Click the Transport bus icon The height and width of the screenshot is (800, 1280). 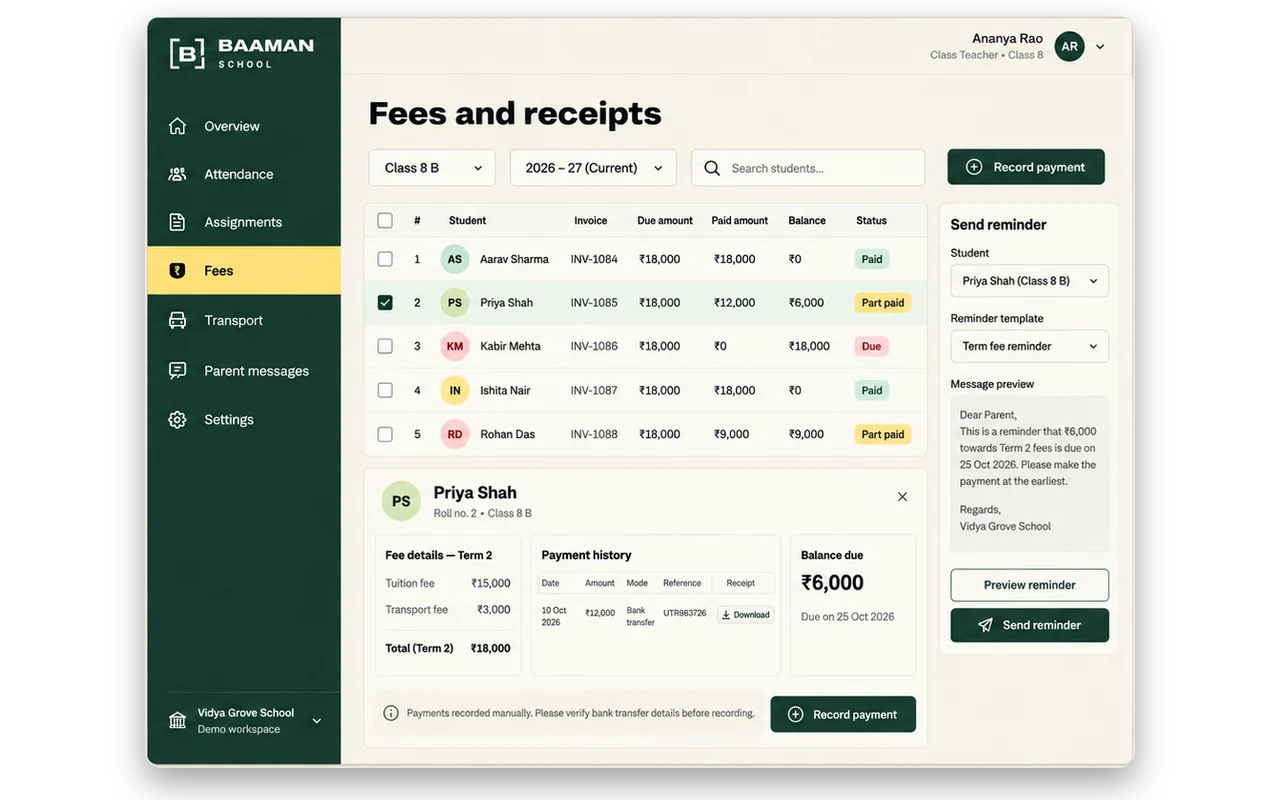178,320
